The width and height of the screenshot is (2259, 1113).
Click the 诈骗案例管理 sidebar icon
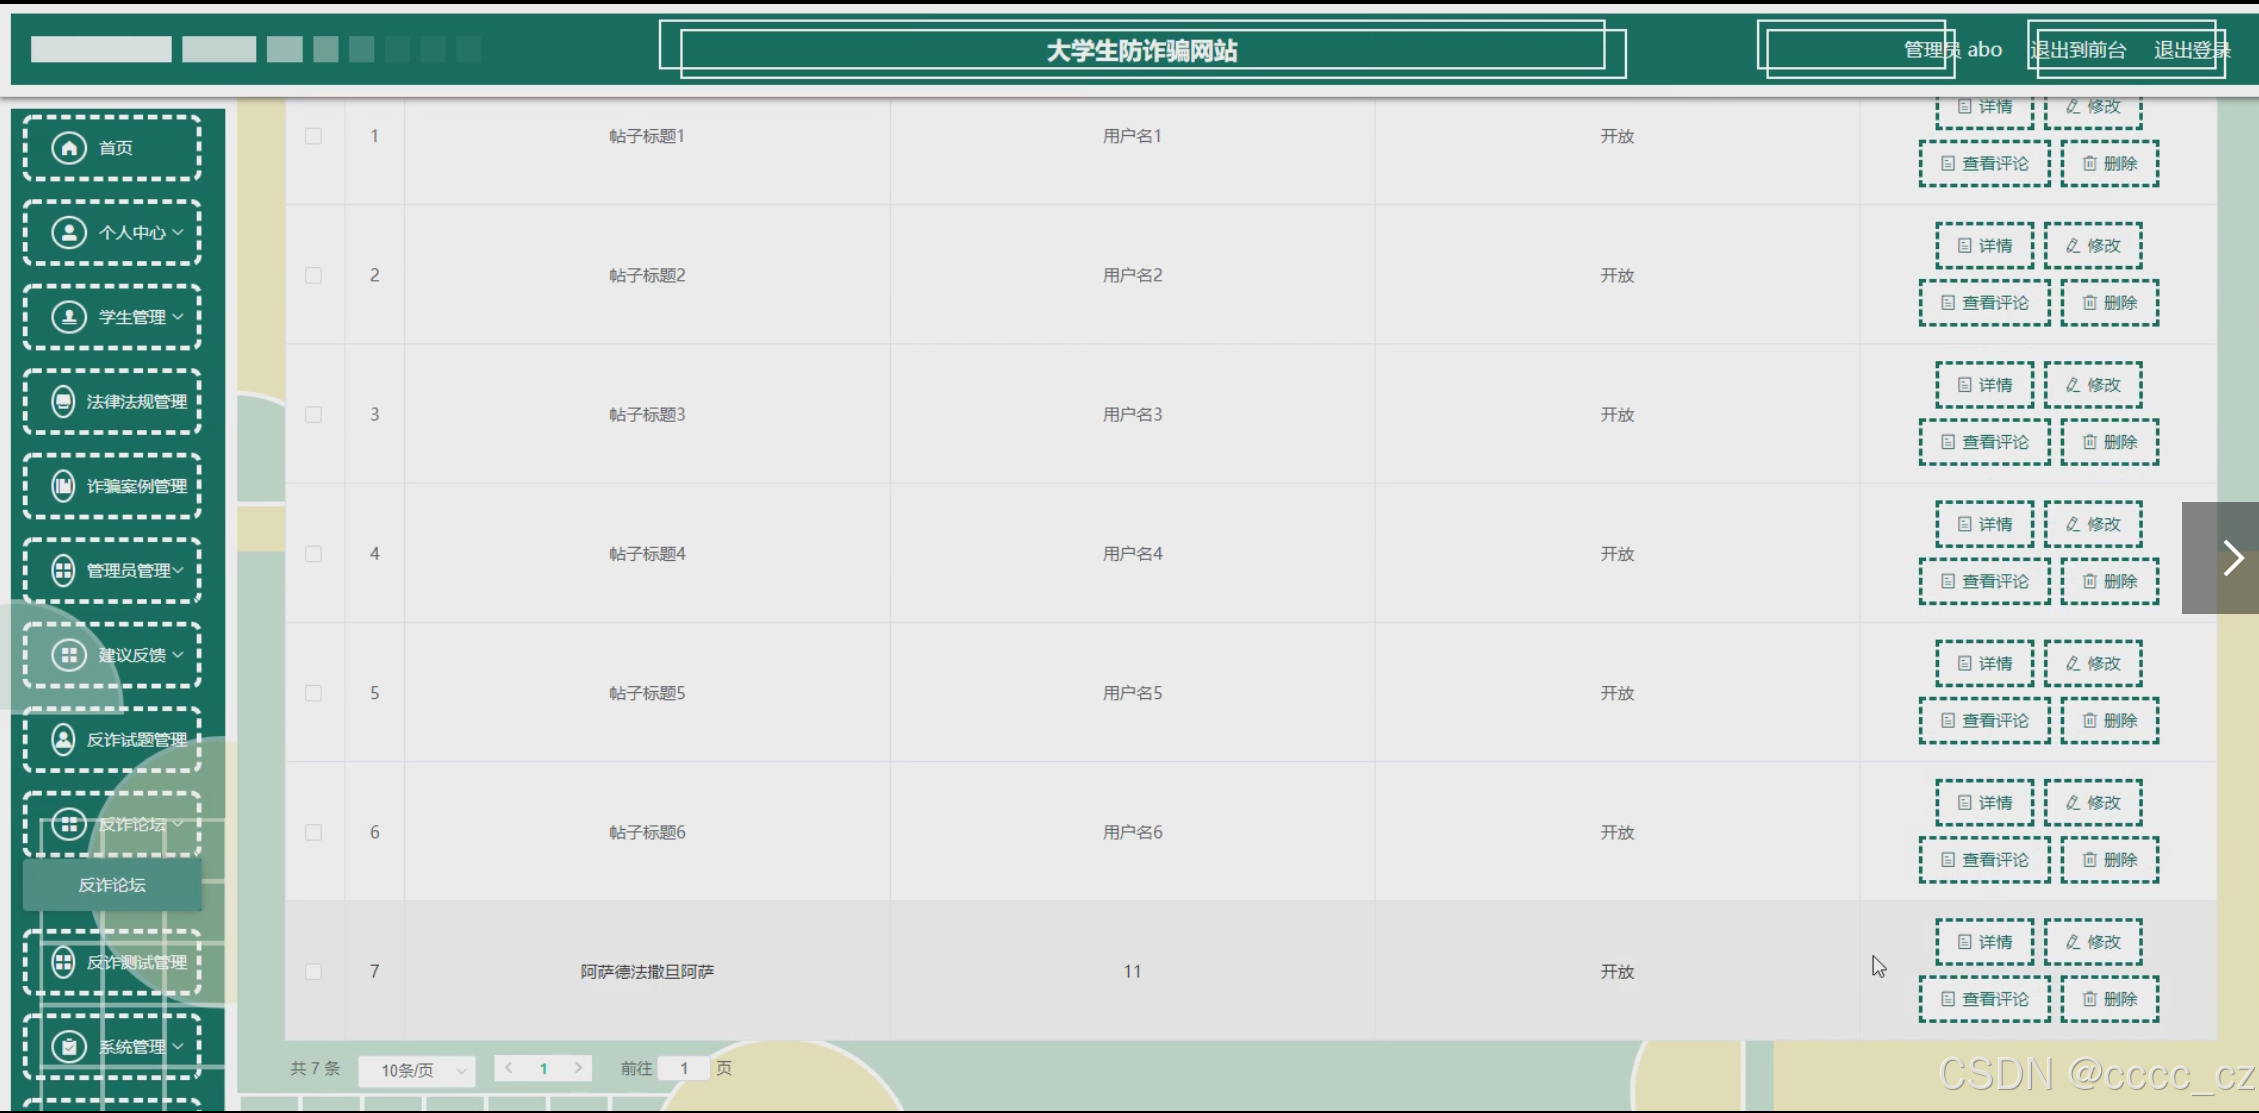[63, 486]
